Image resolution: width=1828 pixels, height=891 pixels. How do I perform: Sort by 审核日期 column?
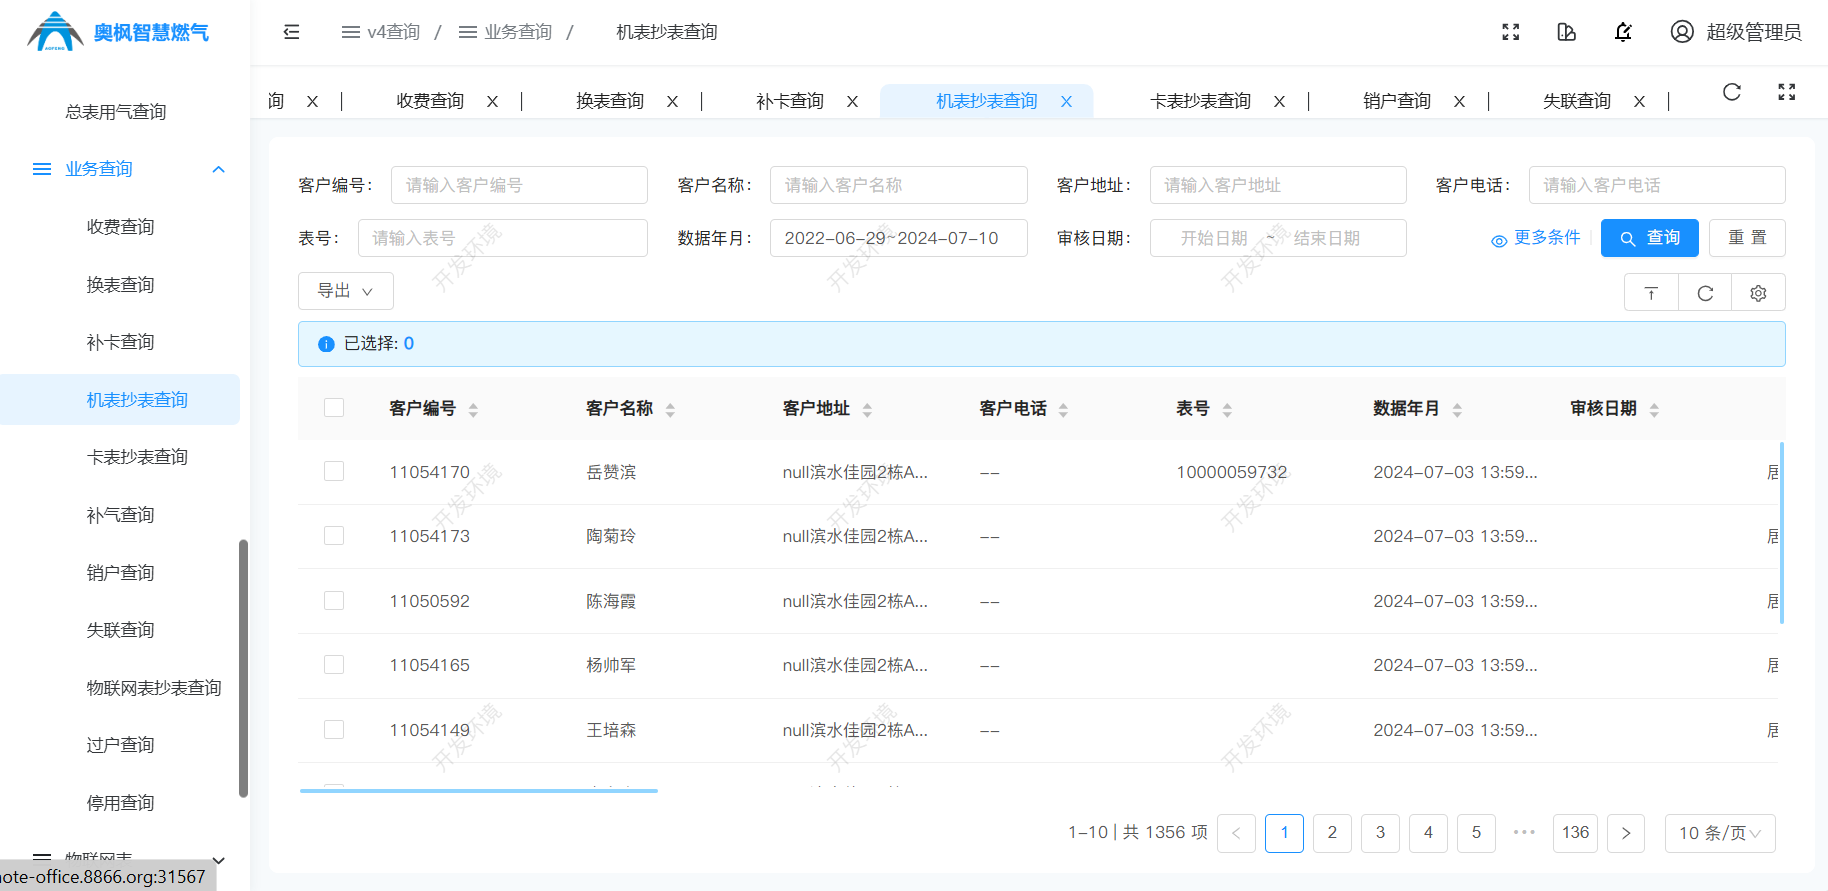click(x=1654, y=409)
